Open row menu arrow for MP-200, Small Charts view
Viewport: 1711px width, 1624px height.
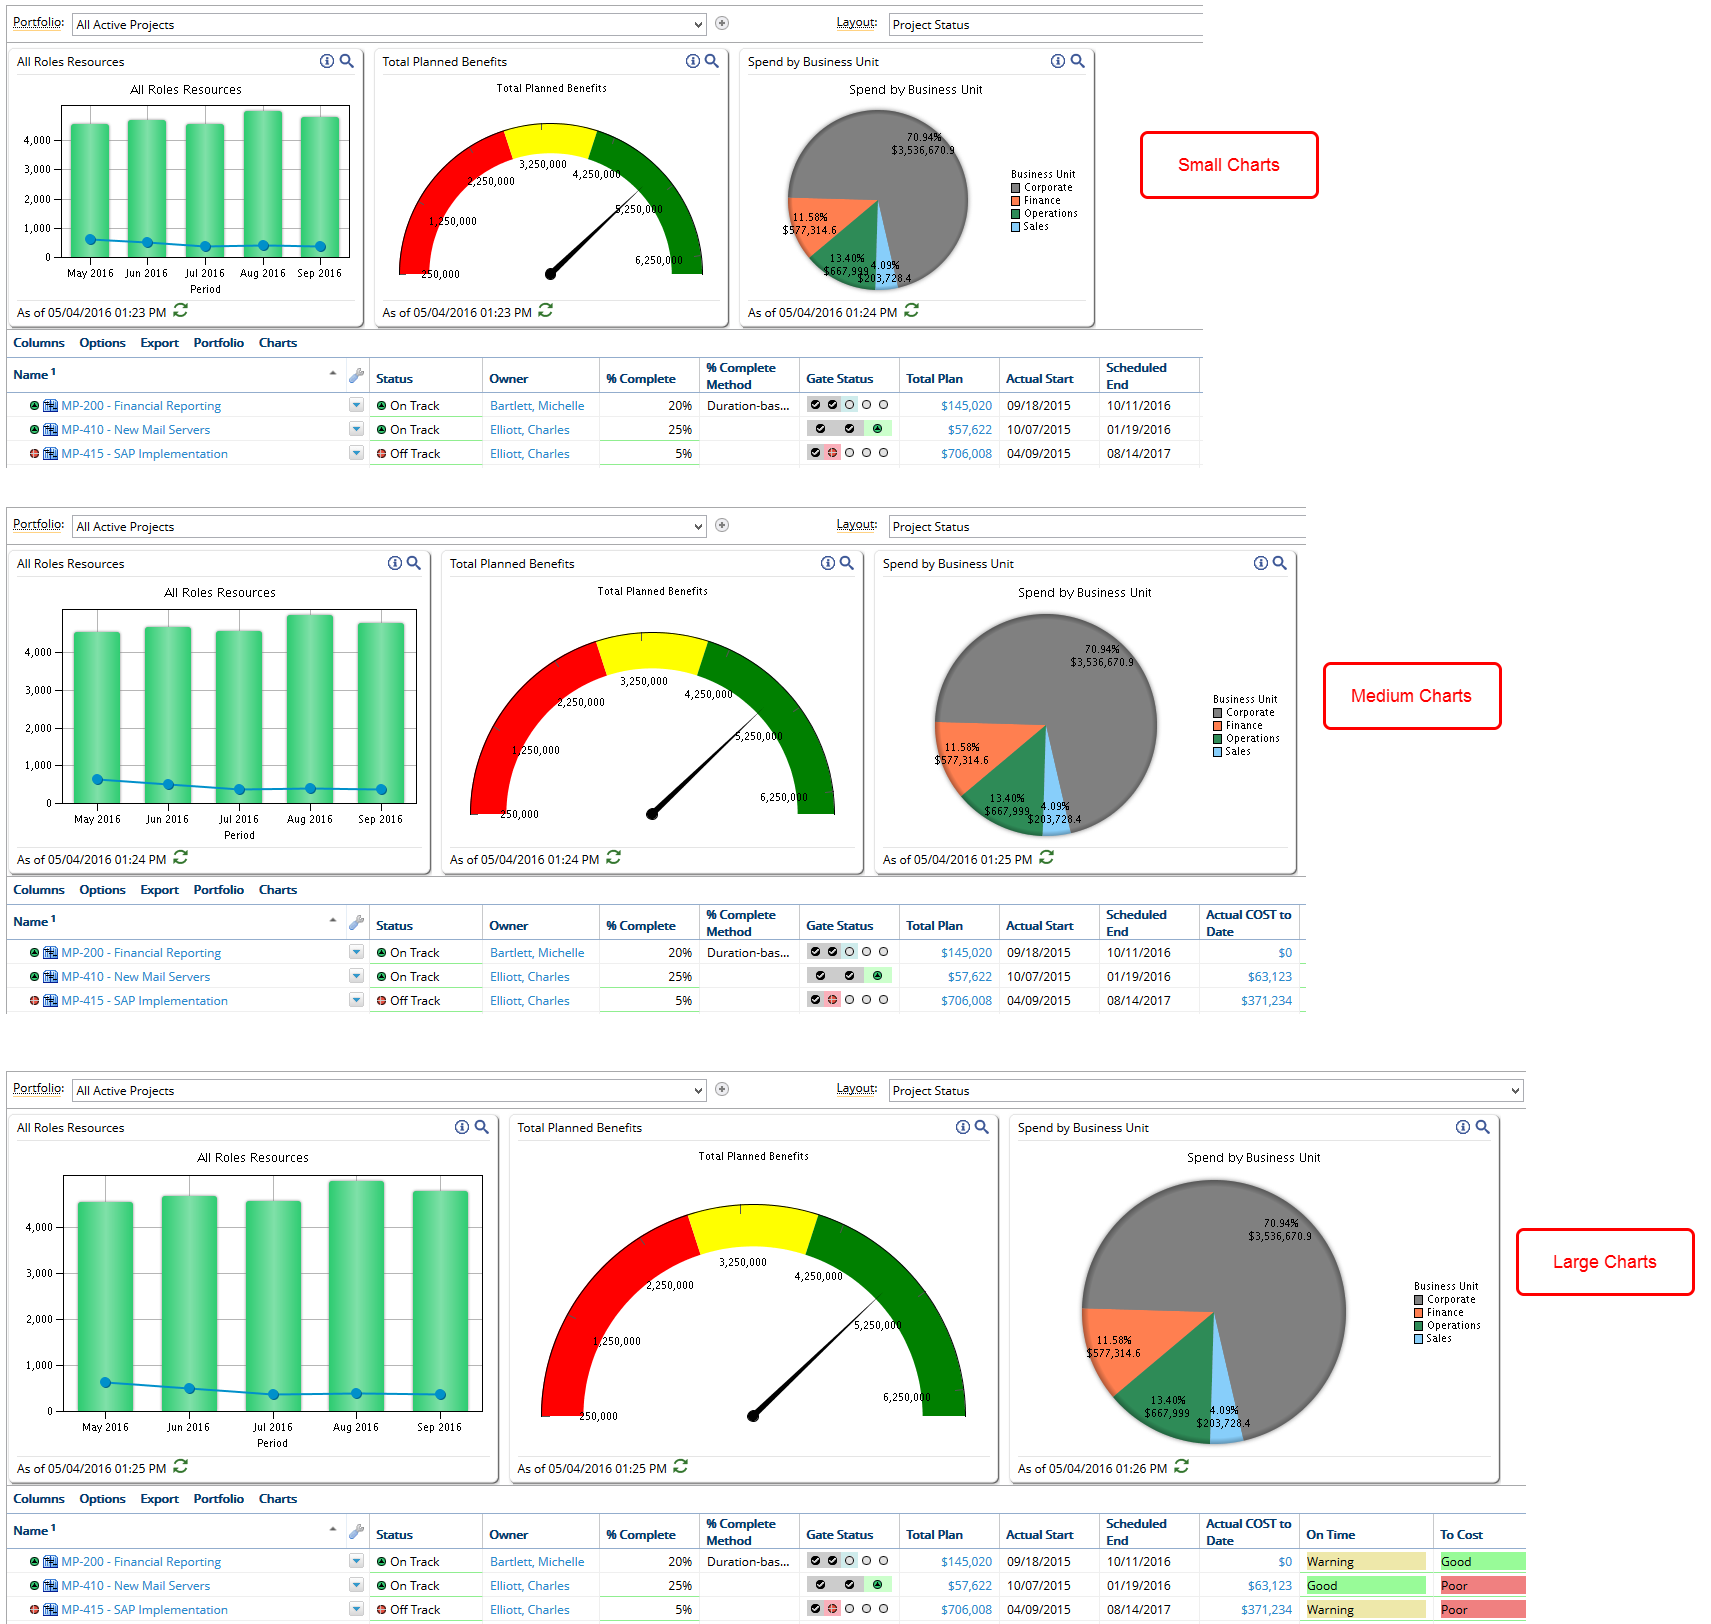(356, 405)
